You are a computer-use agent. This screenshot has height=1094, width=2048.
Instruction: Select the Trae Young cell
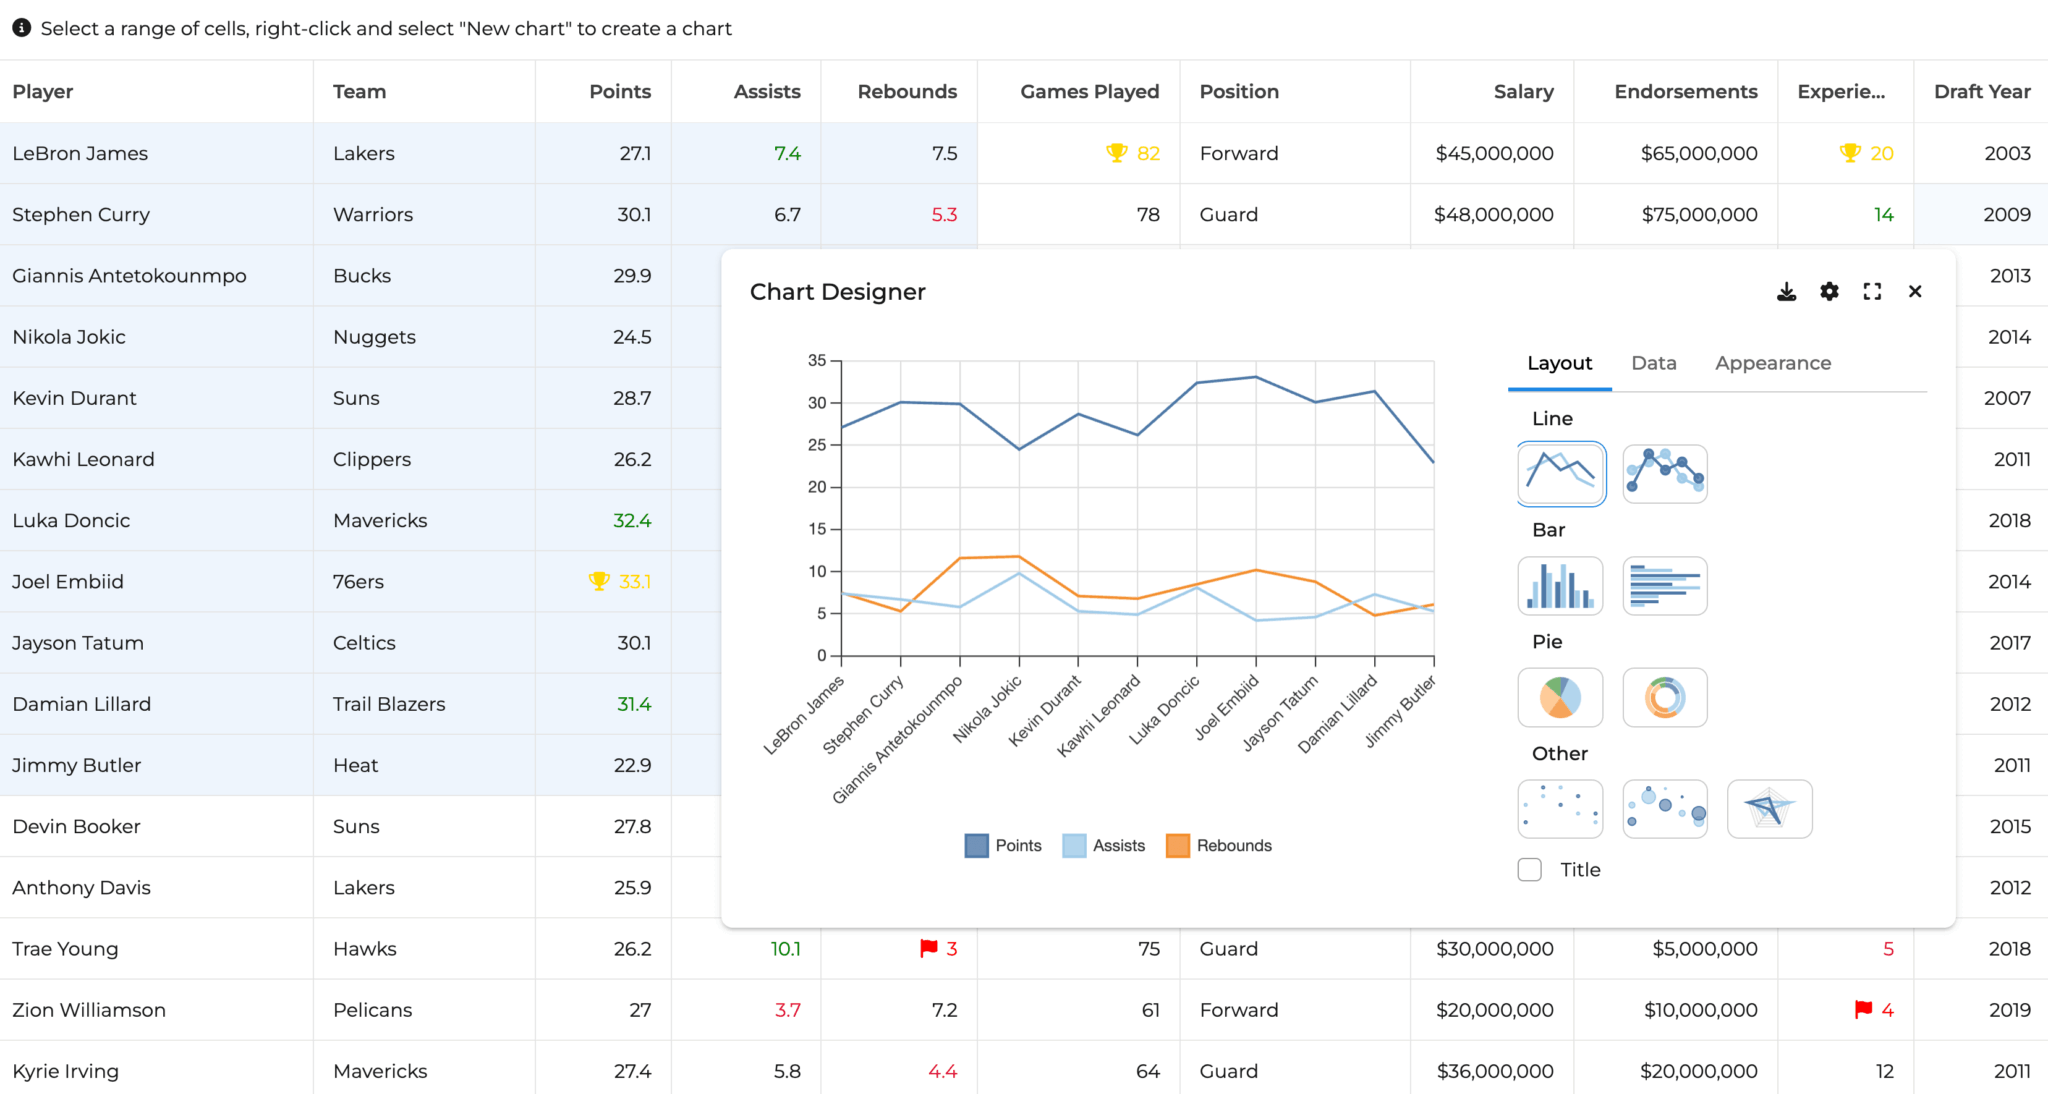pyautogui.click(x=65, y=949)
